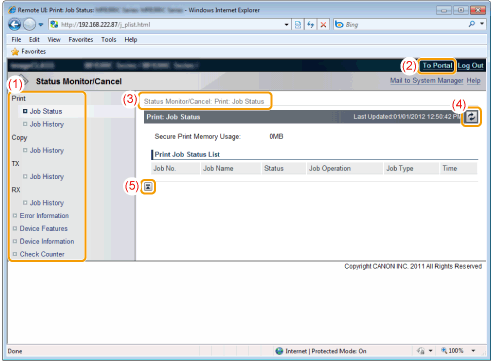Open the Help link in header
This screenshot has height=361, width=492.
473,81
